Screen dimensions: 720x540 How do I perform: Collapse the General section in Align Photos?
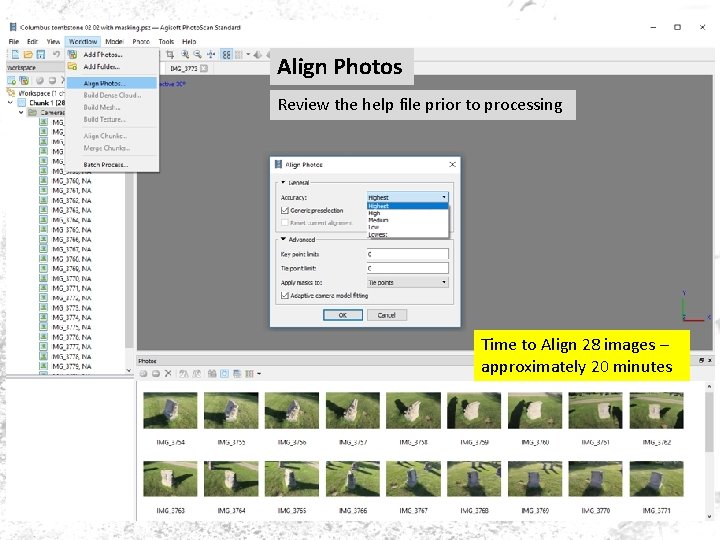coord(283,182)
